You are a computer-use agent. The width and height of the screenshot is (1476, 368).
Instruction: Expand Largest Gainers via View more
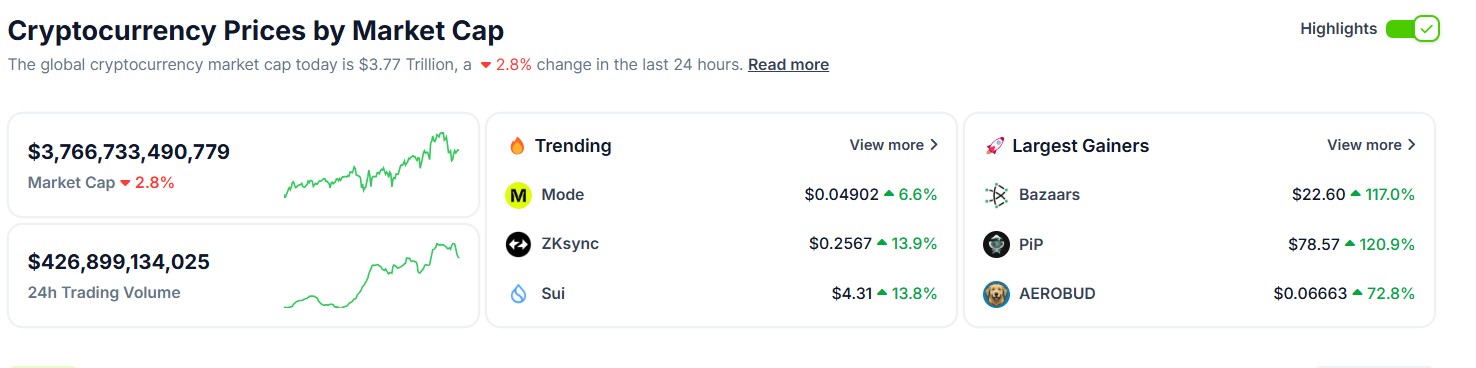point(1372,145)
